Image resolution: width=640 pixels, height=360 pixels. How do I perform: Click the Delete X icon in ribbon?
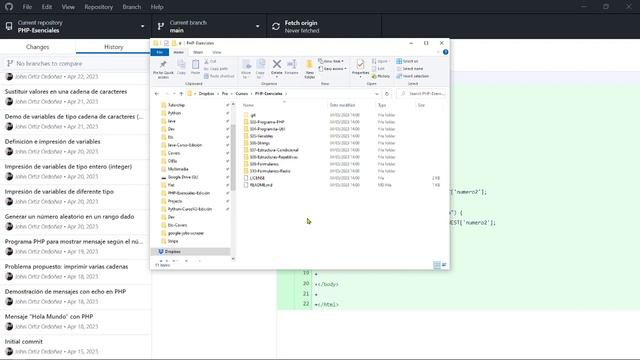coord(276,64)
